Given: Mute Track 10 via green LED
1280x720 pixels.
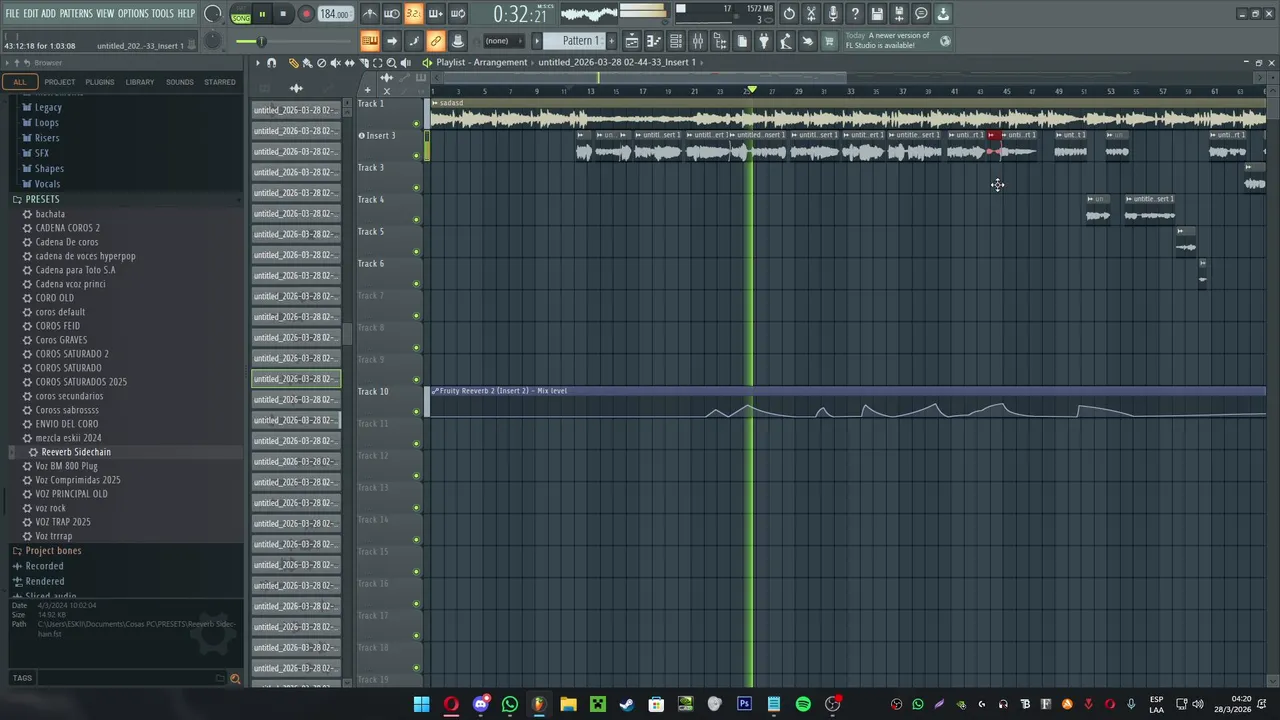Looking at the screenshot, I should tap(417, 411).
